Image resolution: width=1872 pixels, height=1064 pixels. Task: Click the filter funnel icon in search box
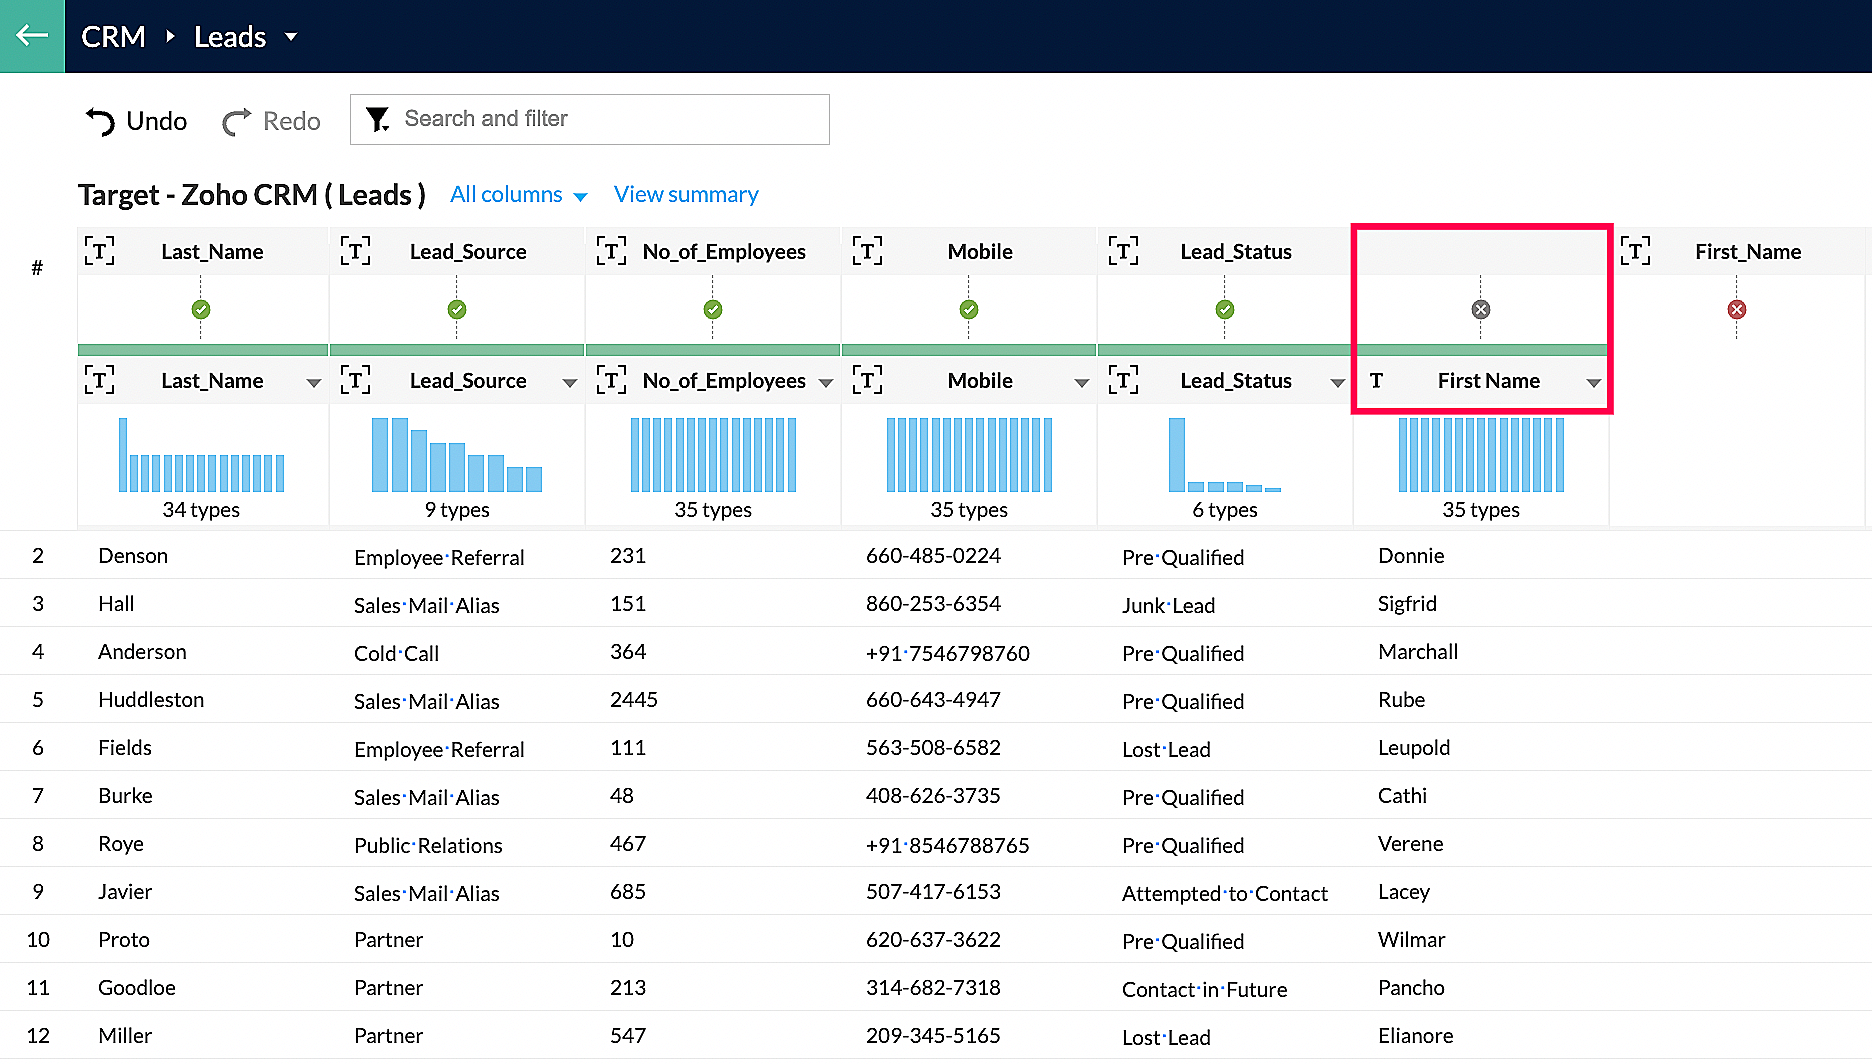pos(377,120)
